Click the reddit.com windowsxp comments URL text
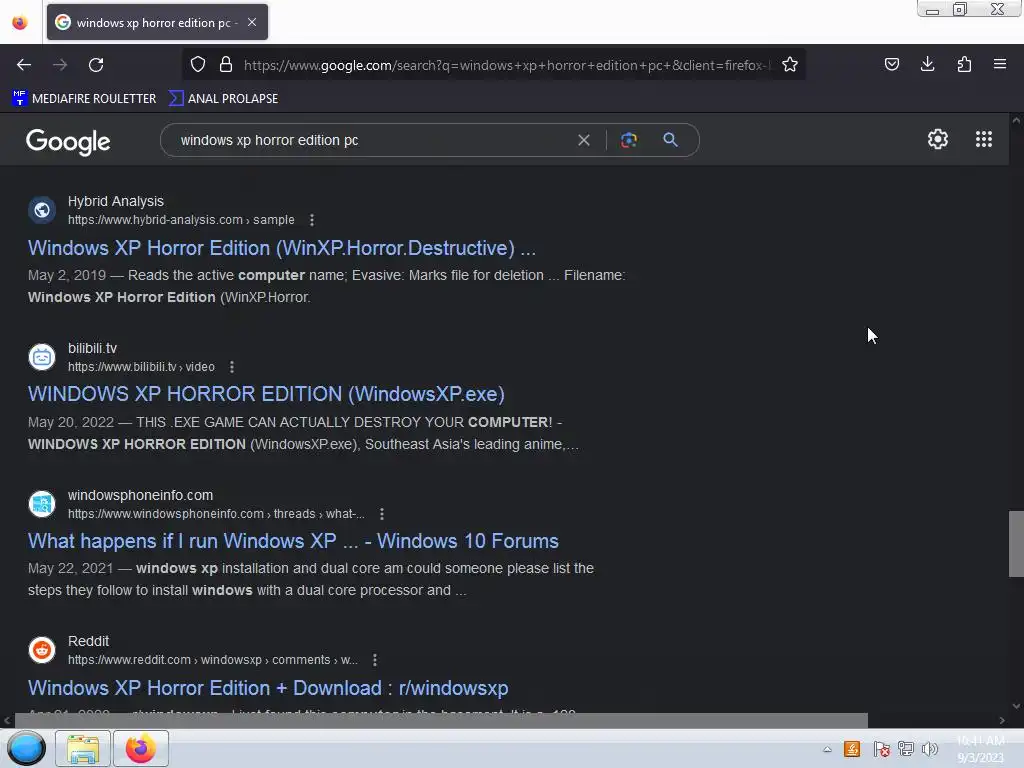This screenshot has width=1024, height=768. [213, 660]
